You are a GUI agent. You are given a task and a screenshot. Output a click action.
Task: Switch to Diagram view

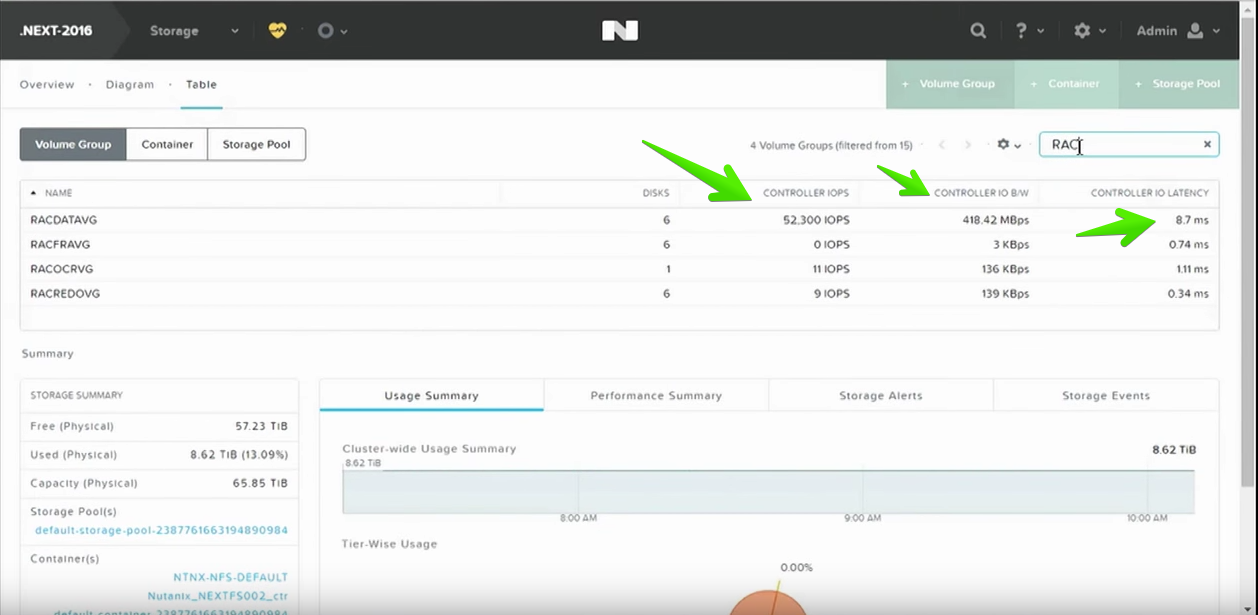(130, 84)
